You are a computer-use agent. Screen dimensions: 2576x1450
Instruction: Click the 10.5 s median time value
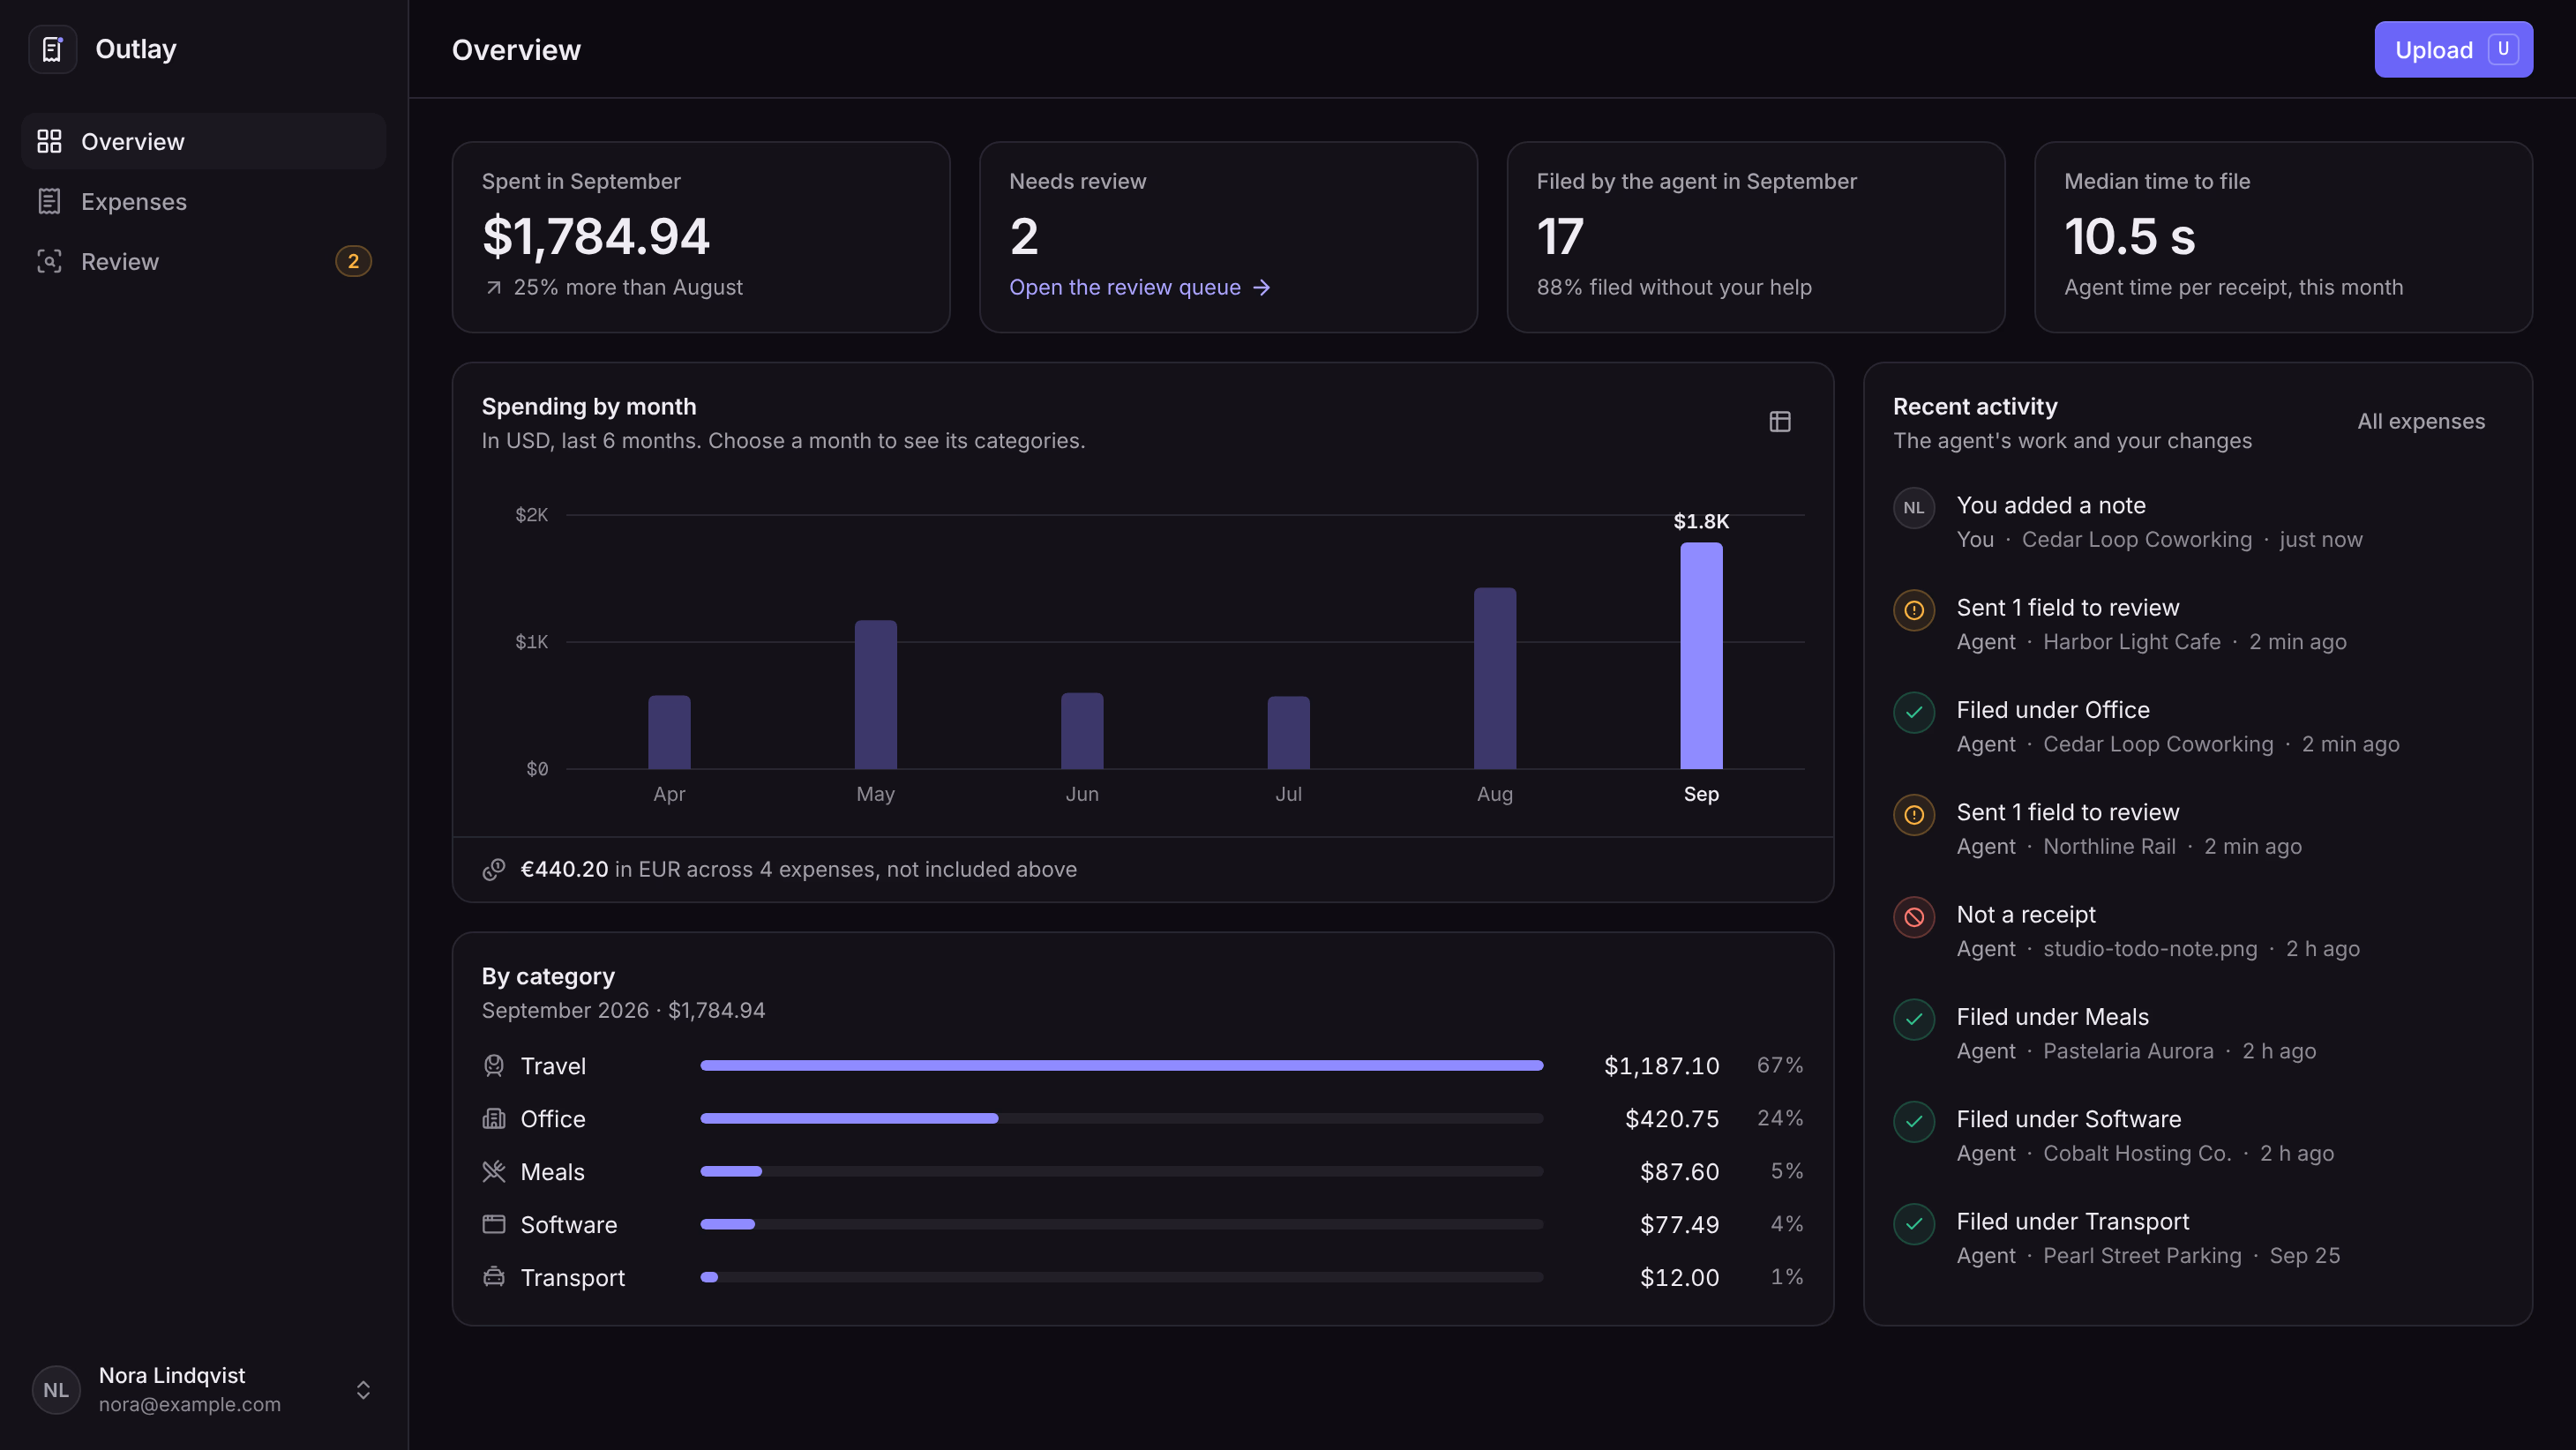click(x=2129, y=236)
